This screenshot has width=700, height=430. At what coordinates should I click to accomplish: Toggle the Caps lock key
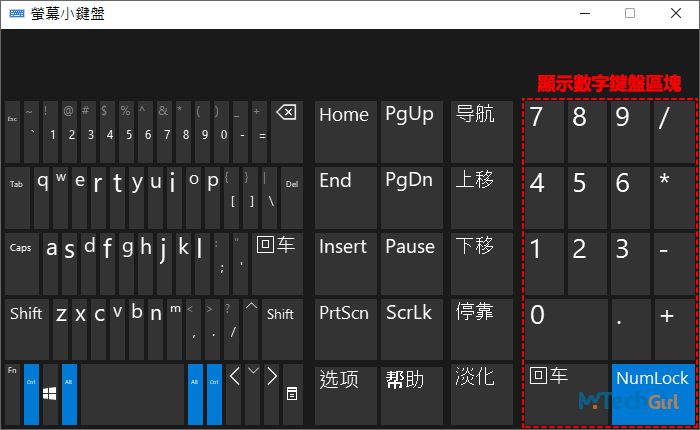tap(21, 260)
